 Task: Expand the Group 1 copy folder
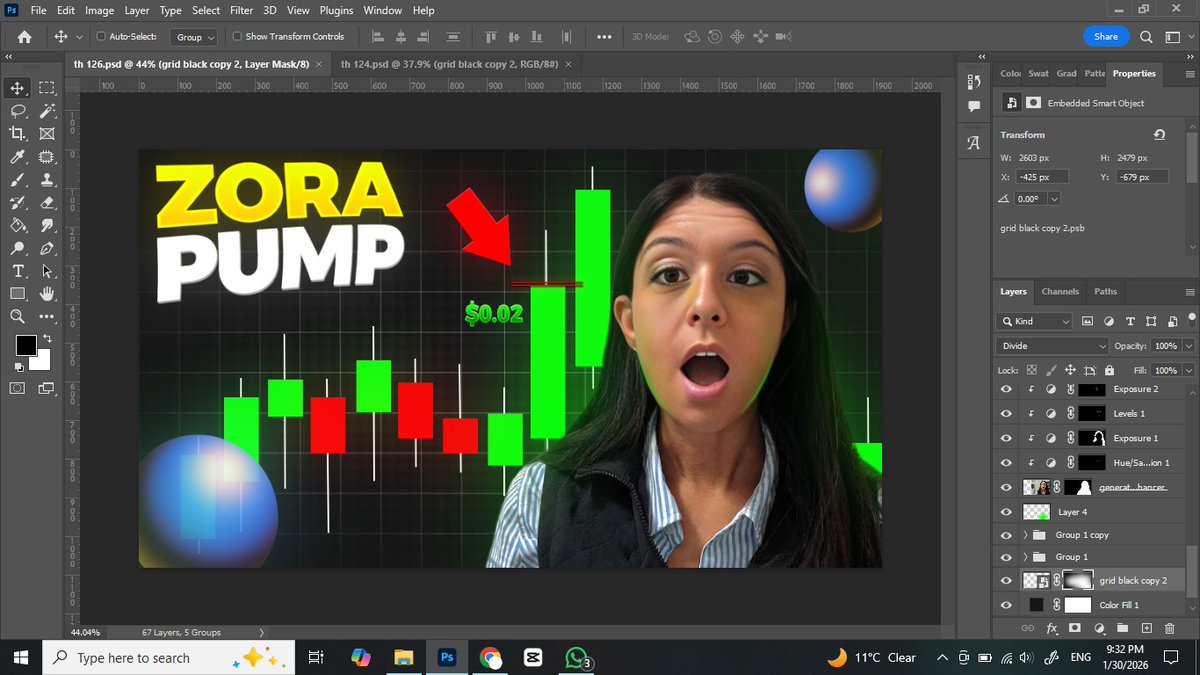1025,535
